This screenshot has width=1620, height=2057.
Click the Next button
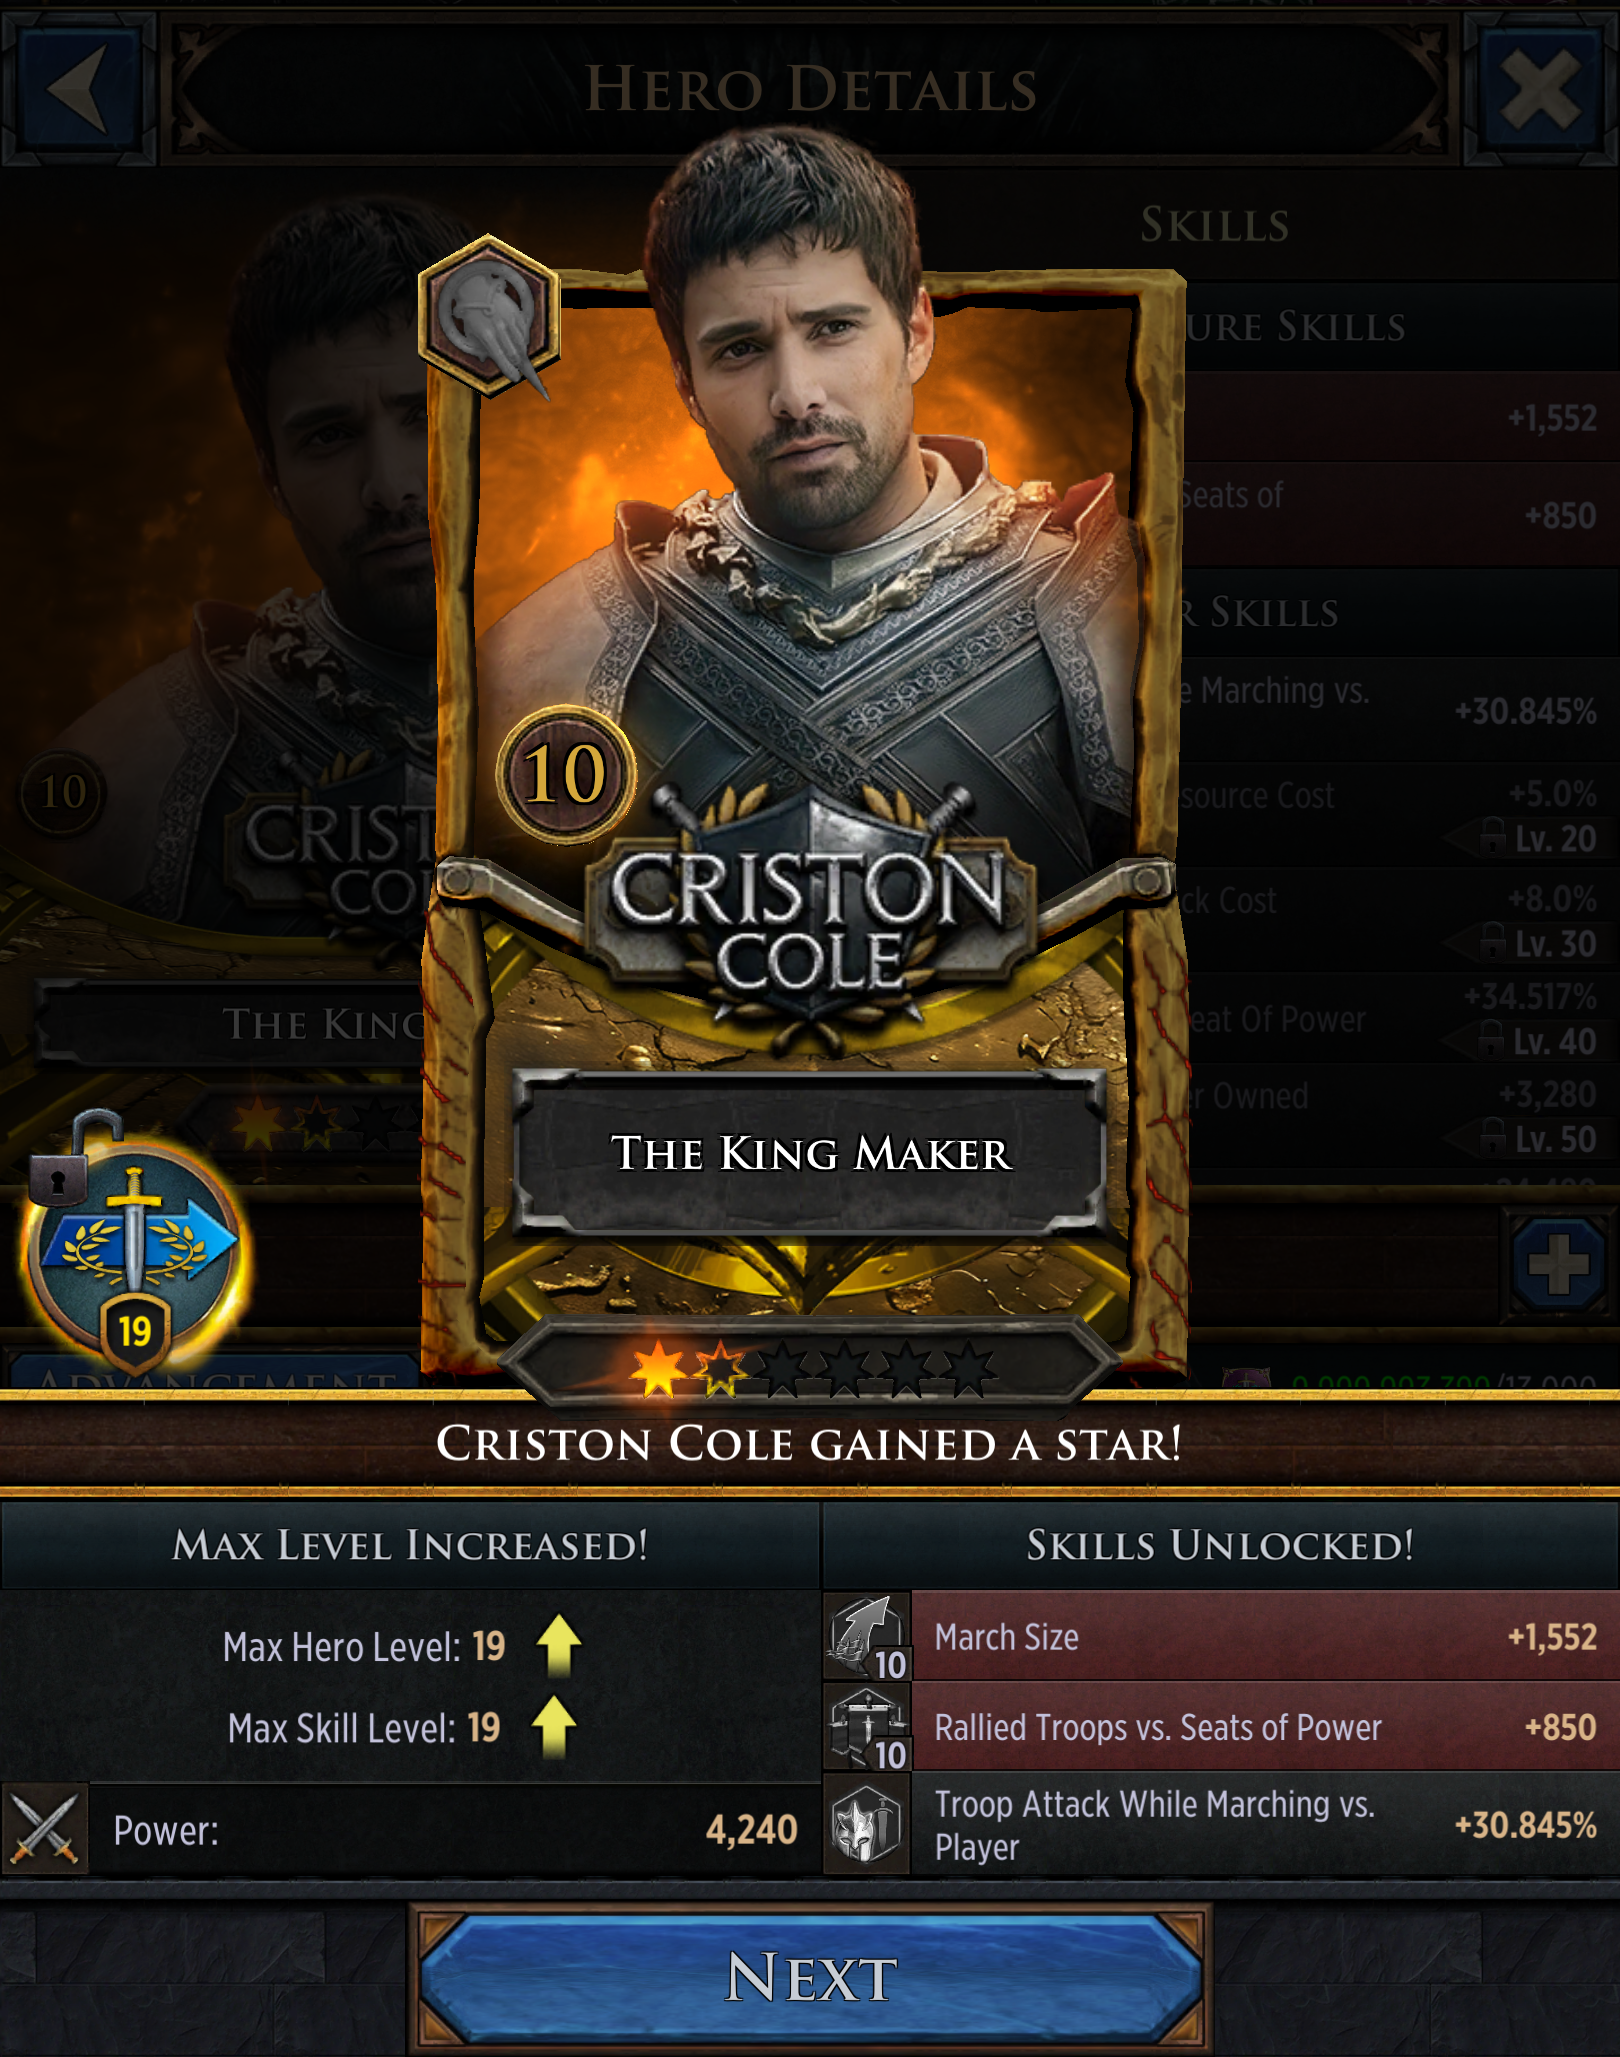(810, 1978)
